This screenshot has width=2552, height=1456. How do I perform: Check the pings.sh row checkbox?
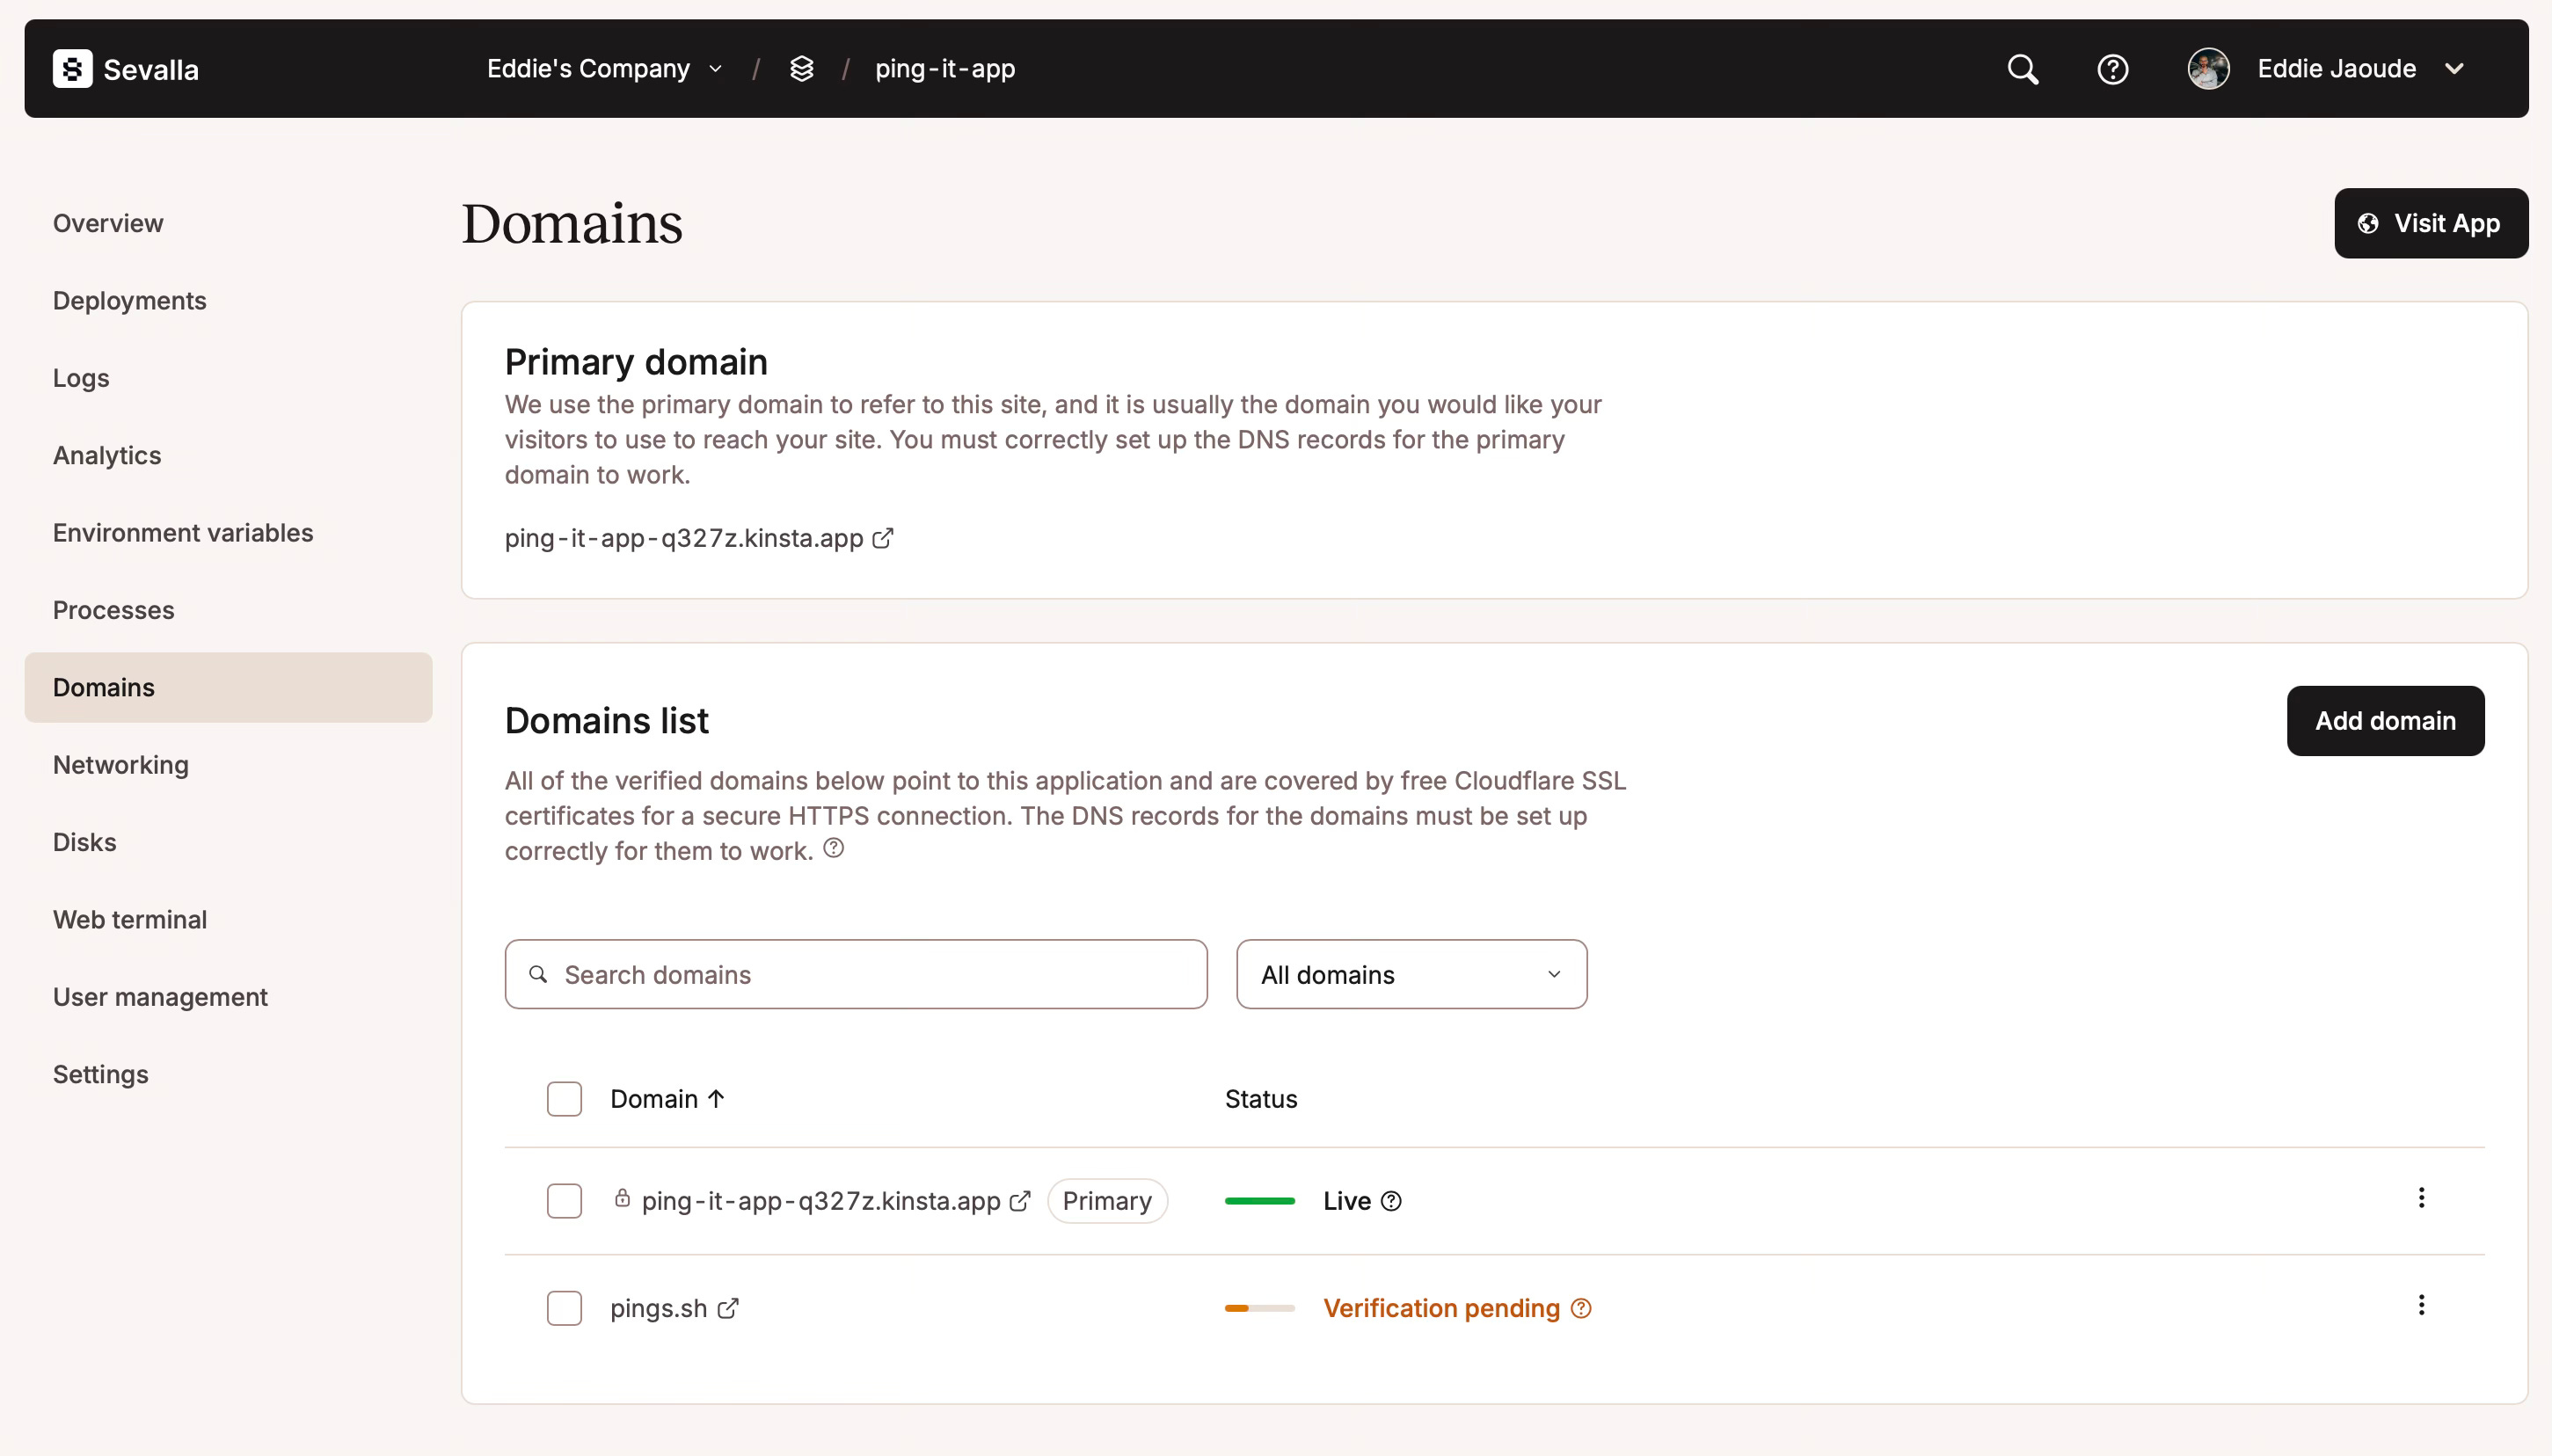point(564,1308)
